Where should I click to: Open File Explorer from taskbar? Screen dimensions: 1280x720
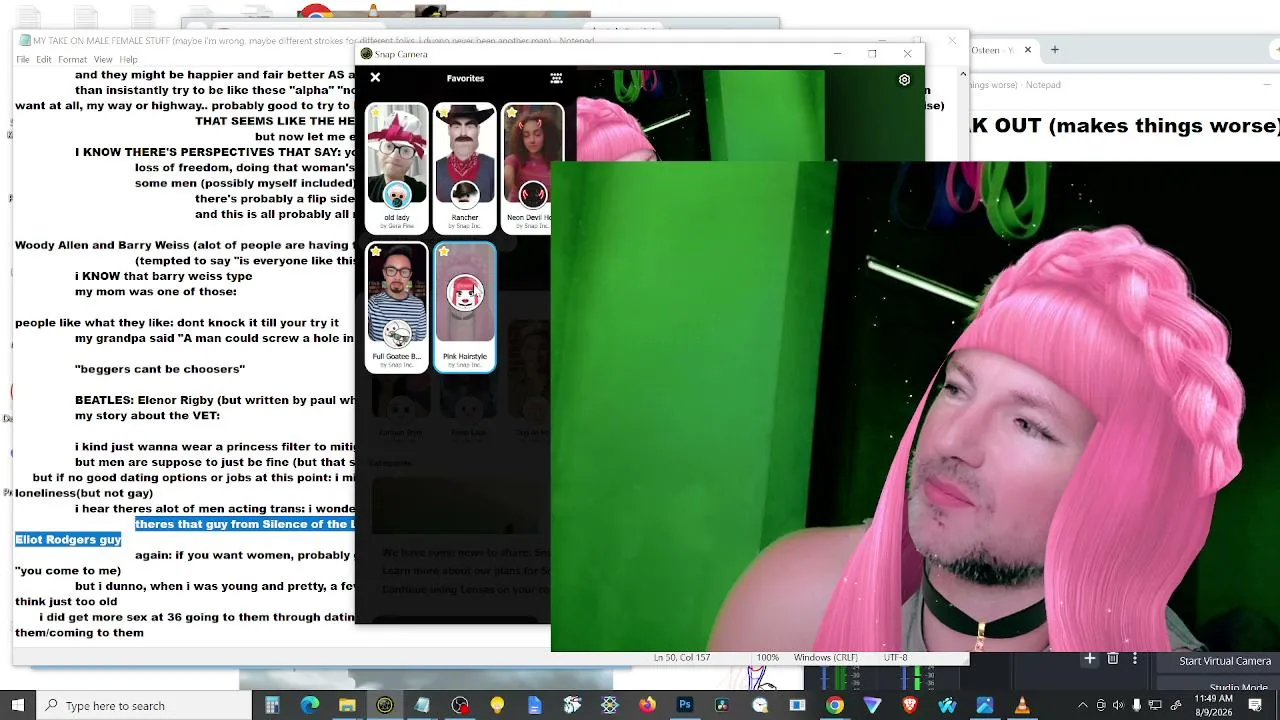click(347, 706)
